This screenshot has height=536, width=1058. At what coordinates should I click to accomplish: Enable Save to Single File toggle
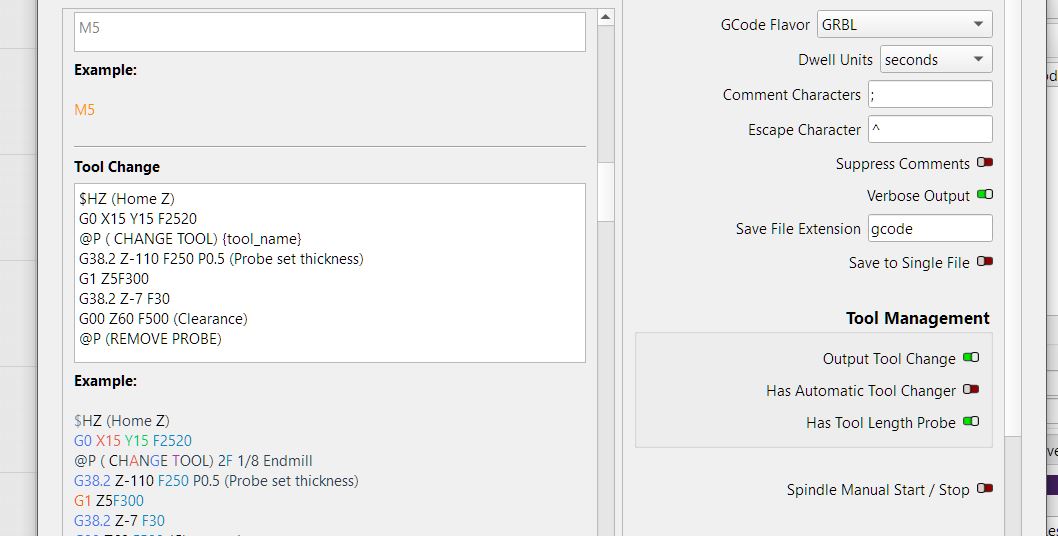(x=985, y=262)
